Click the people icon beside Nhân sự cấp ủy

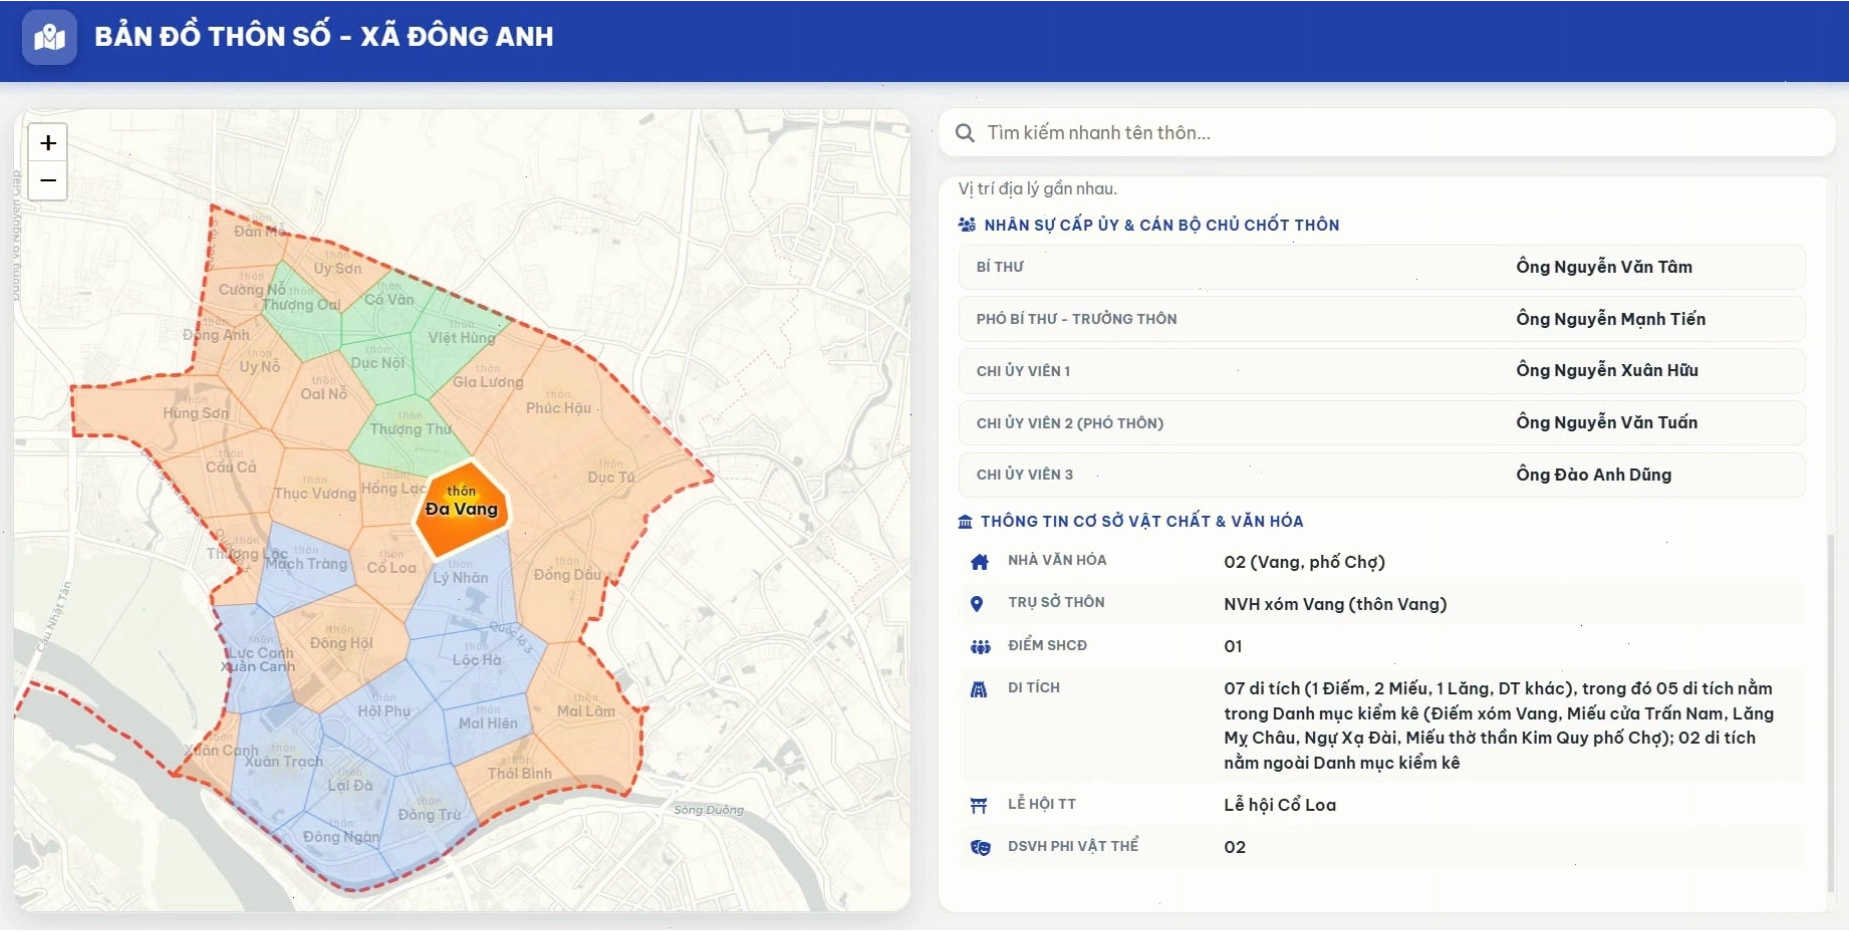tap(966, 225)
